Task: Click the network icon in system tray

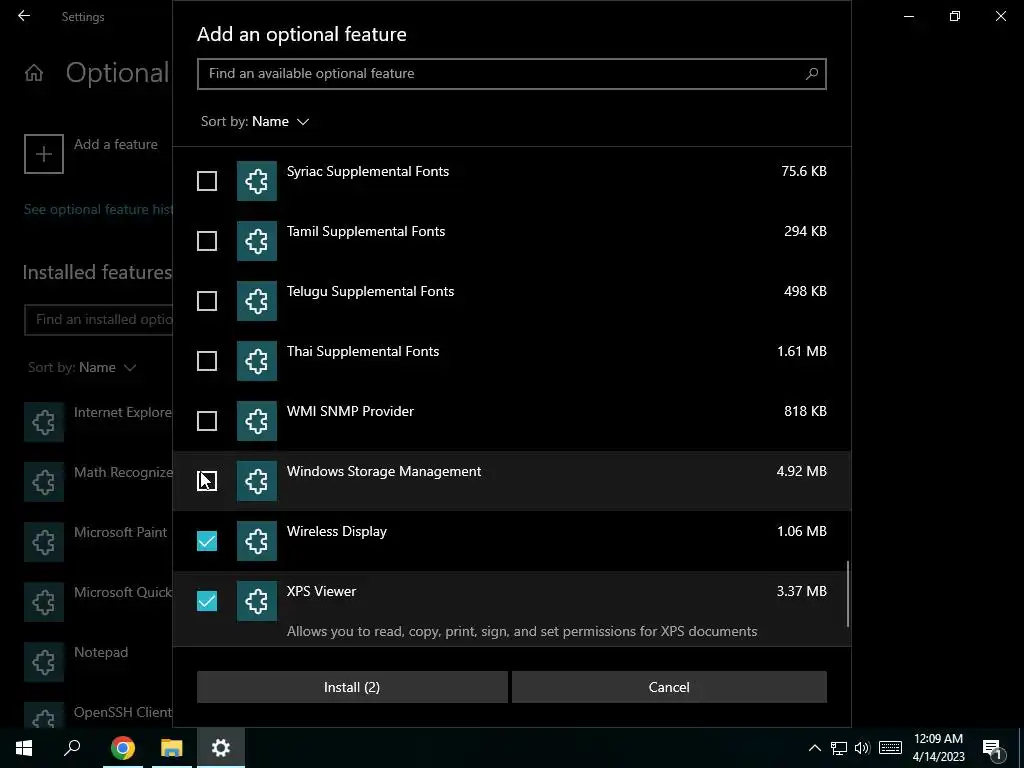Action: coord(839,748)
